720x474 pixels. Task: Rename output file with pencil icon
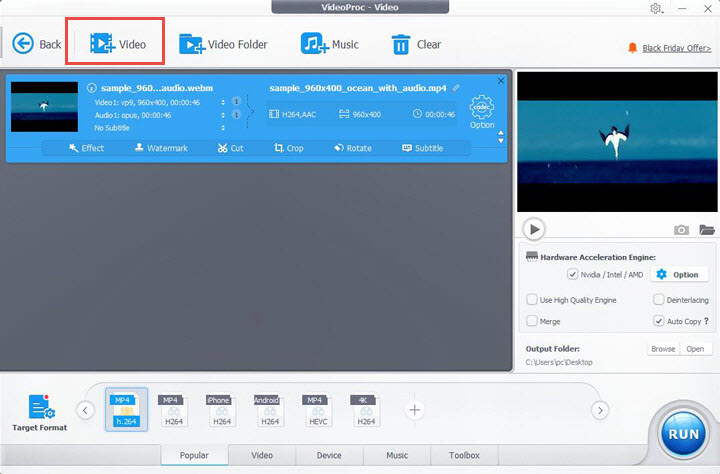click(456, 88)
